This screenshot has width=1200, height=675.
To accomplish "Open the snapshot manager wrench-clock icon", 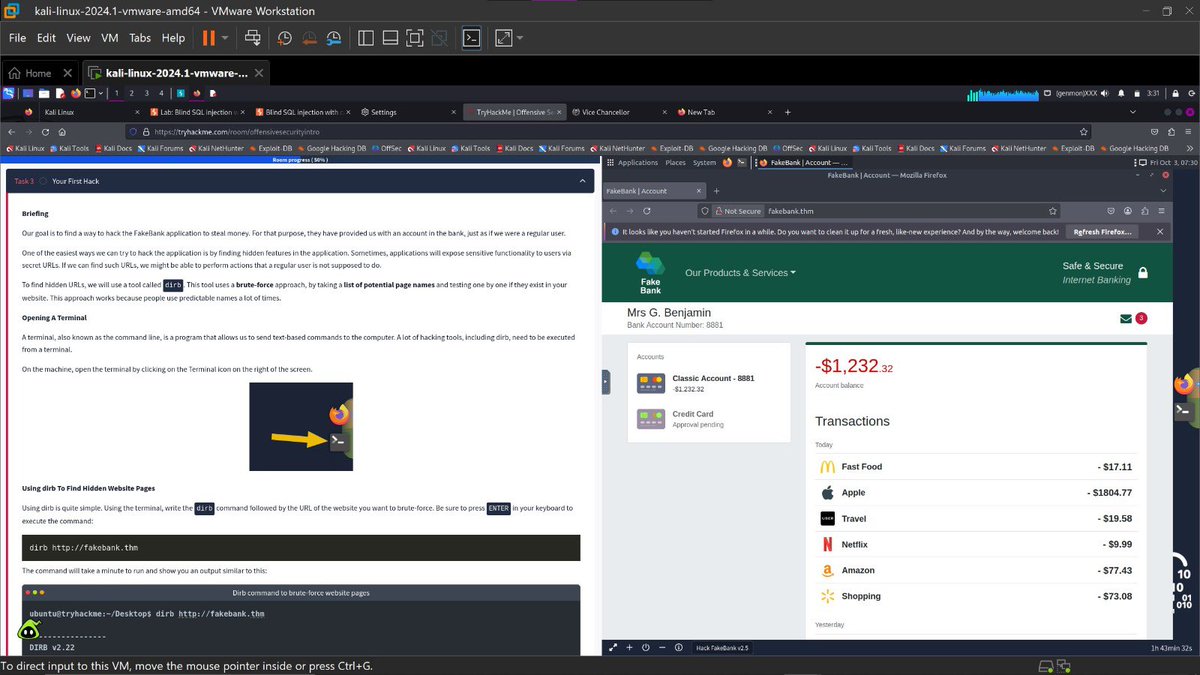I will tap(334, 38).
